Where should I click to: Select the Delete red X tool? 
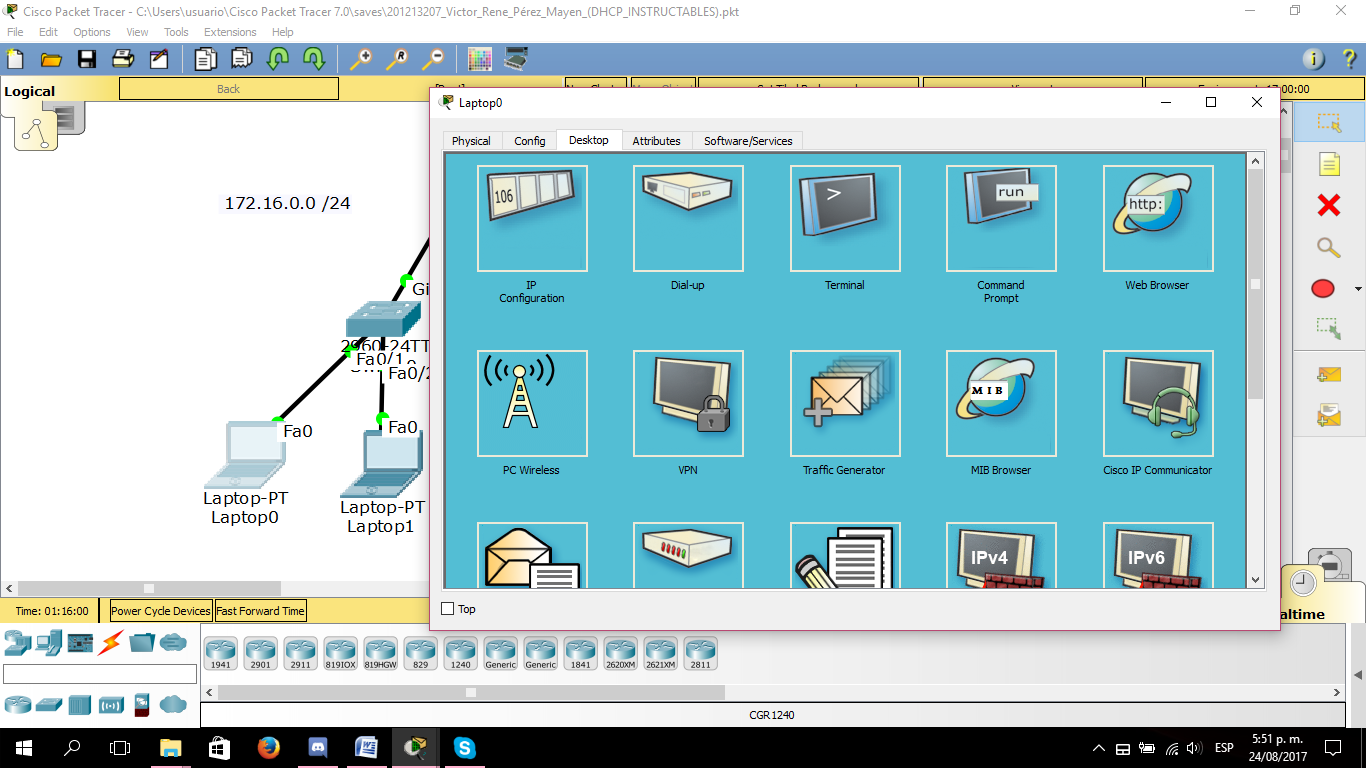click(1329, 206)
